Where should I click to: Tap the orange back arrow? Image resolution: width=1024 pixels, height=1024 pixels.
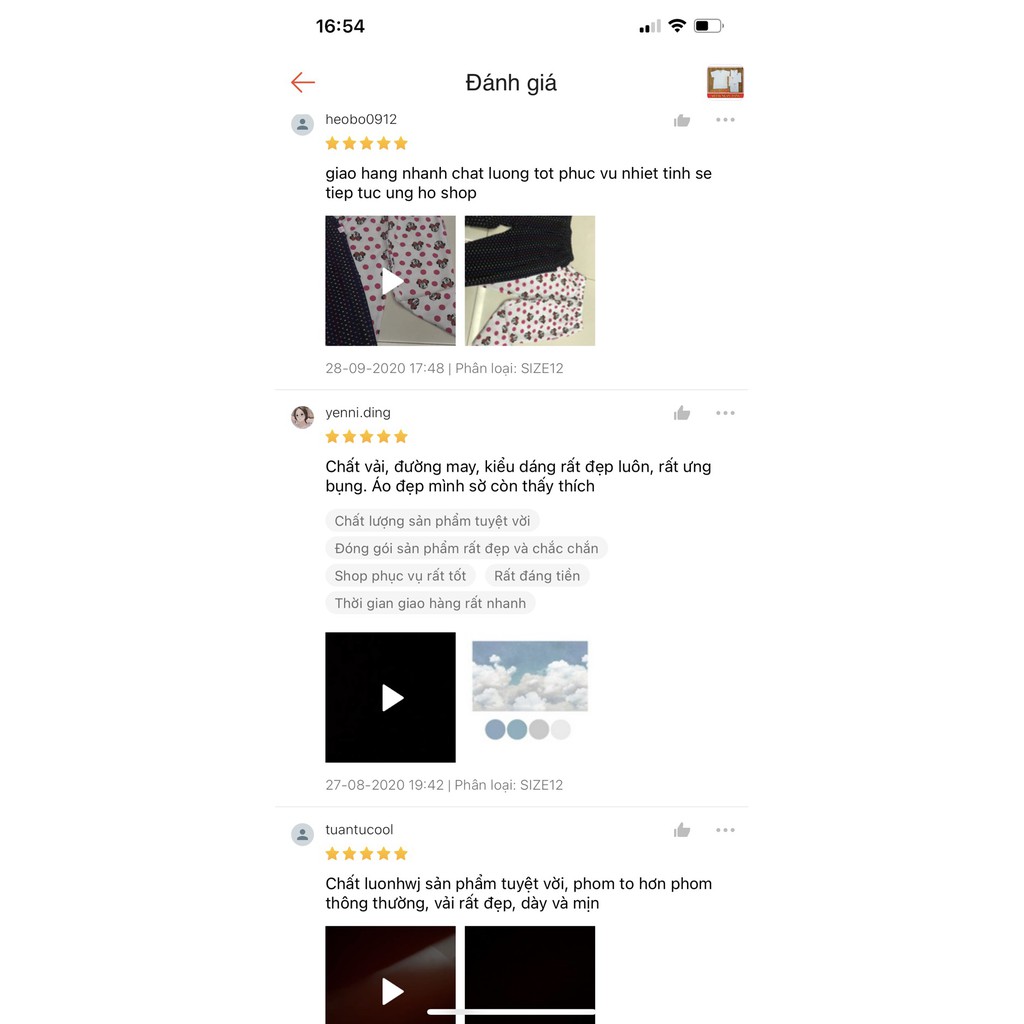click(302, 82)
